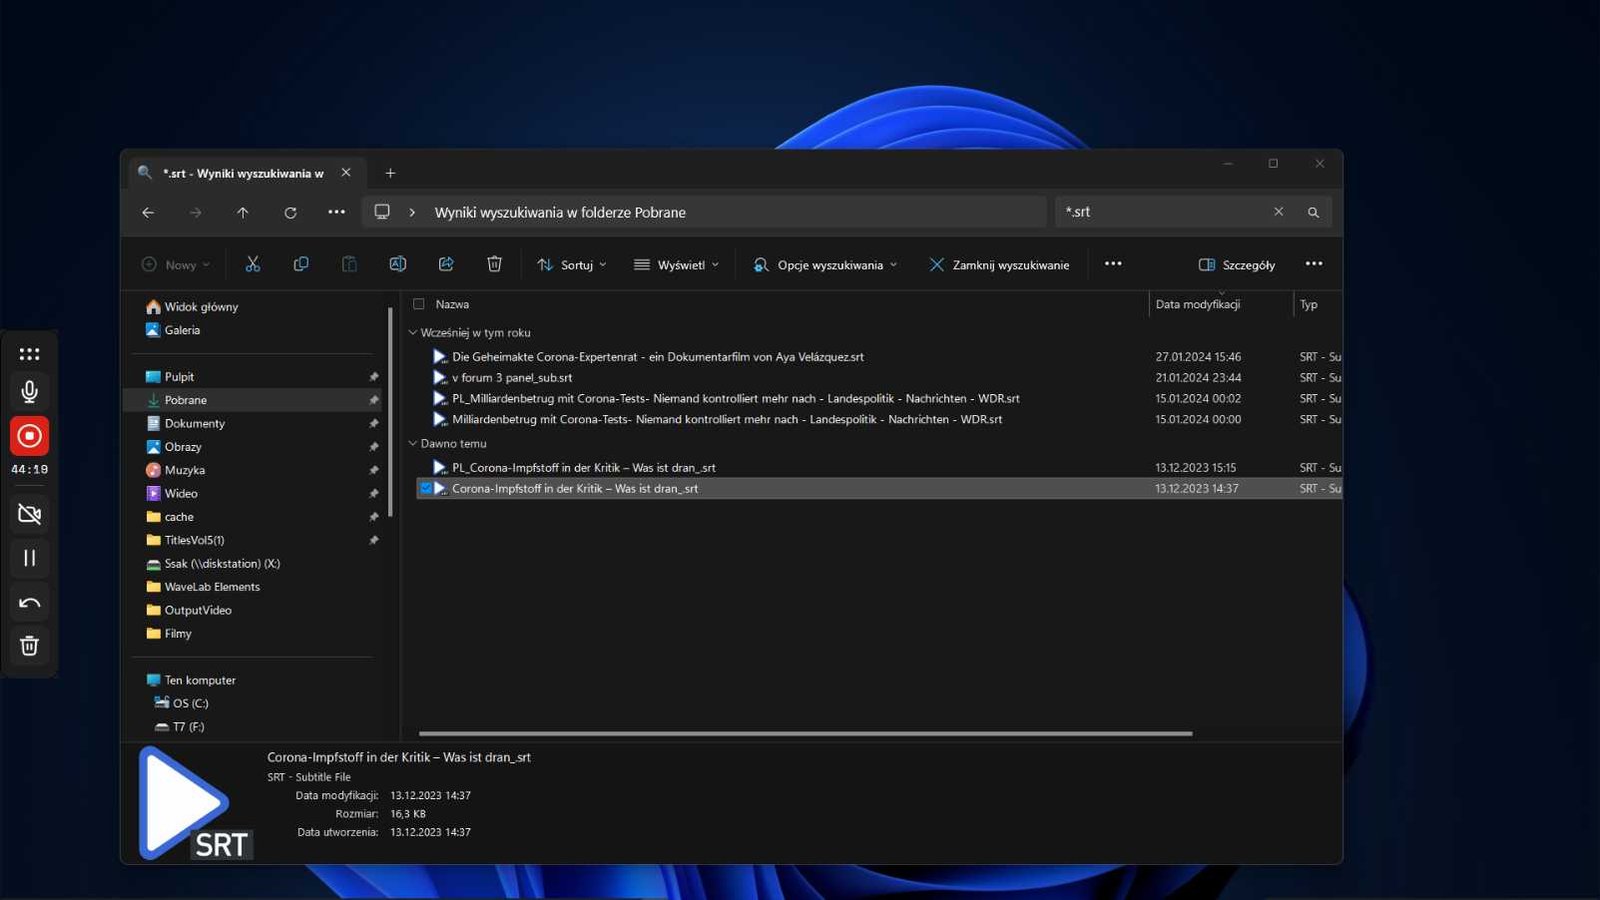1600x900 pixels.
Task: Mute the microphone in recorder panel
Action: (x=29, y=392)
